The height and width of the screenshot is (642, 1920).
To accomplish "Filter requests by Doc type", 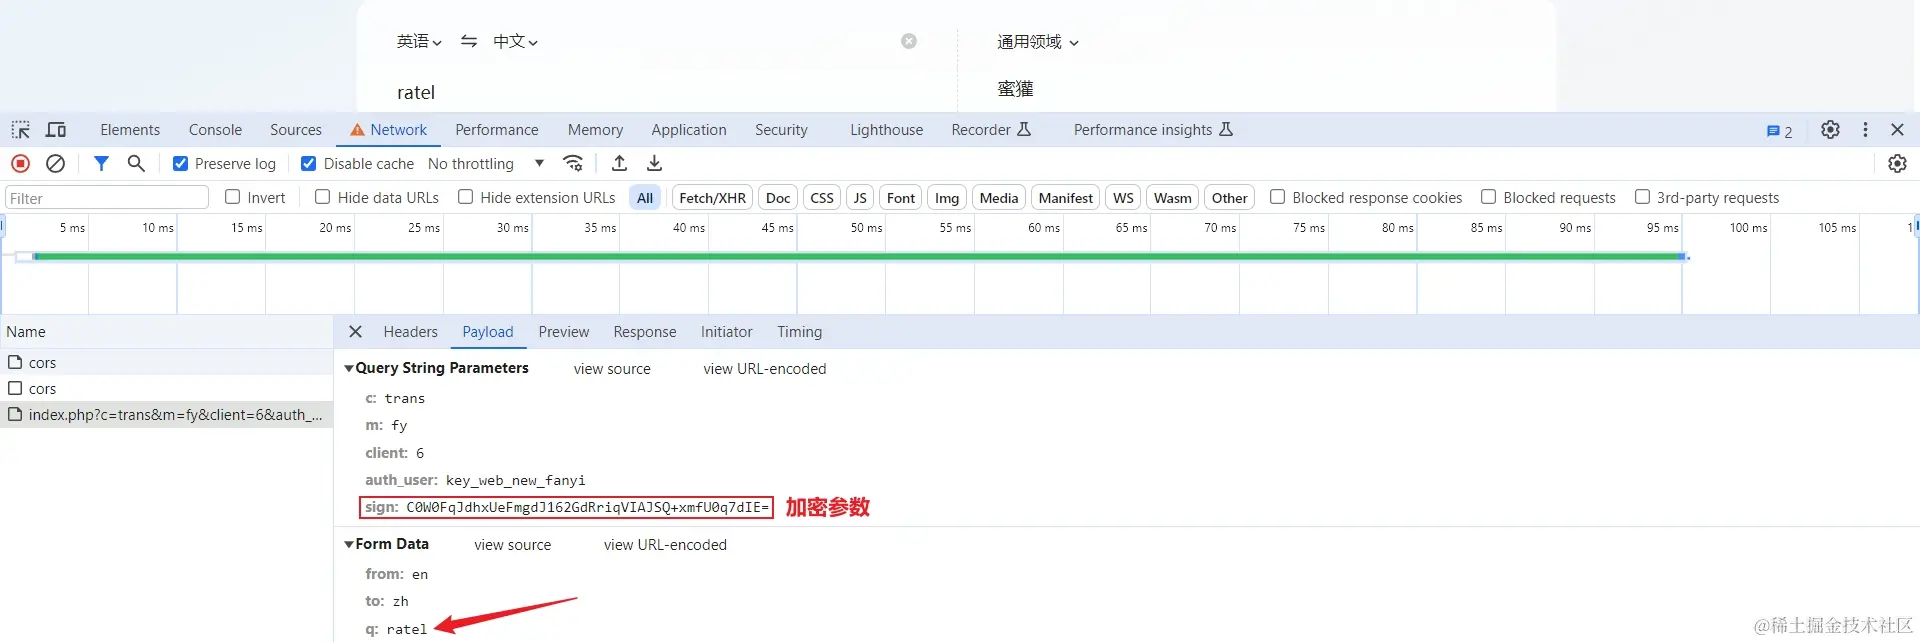I will [x=778, y=198].
